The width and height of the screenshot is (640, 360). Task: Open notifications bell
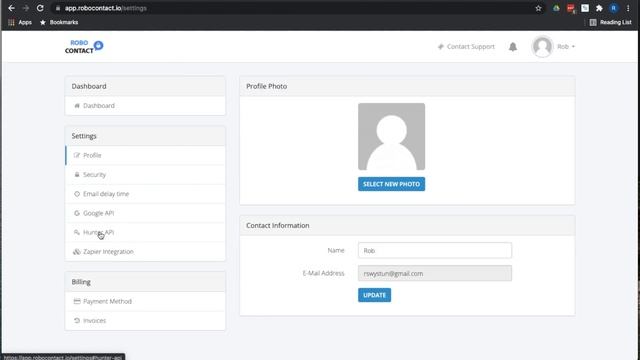coord(513,47)
